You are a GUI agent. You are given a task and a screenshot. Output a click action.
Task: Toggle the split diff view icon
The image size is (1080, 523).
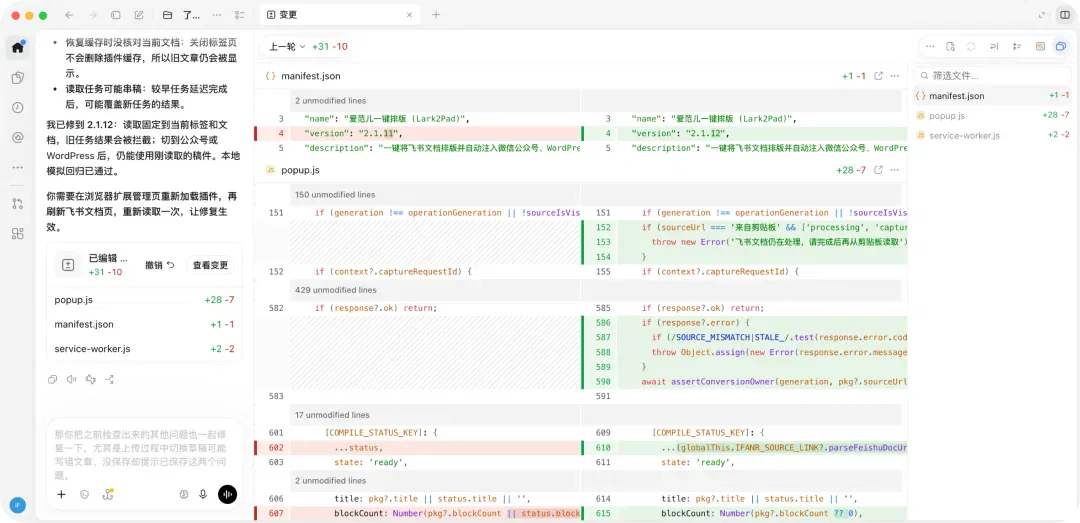[x=1040, y=46]
